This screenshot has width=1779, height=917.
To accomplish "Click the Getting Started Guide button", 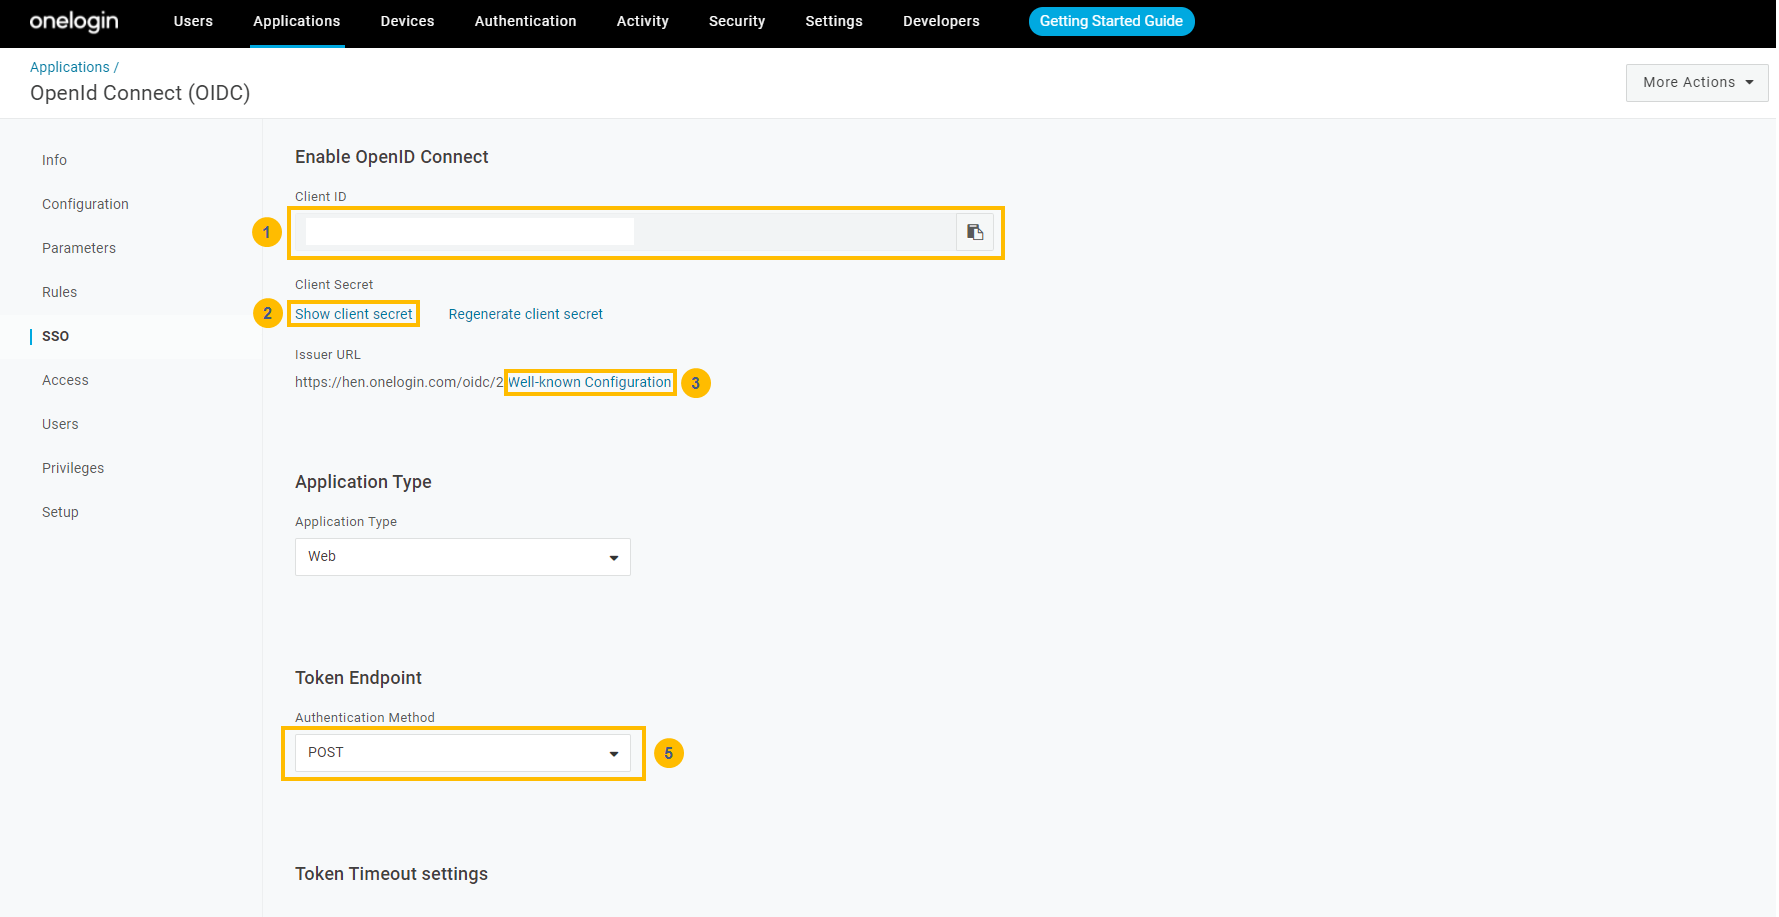I will 1111,21.
